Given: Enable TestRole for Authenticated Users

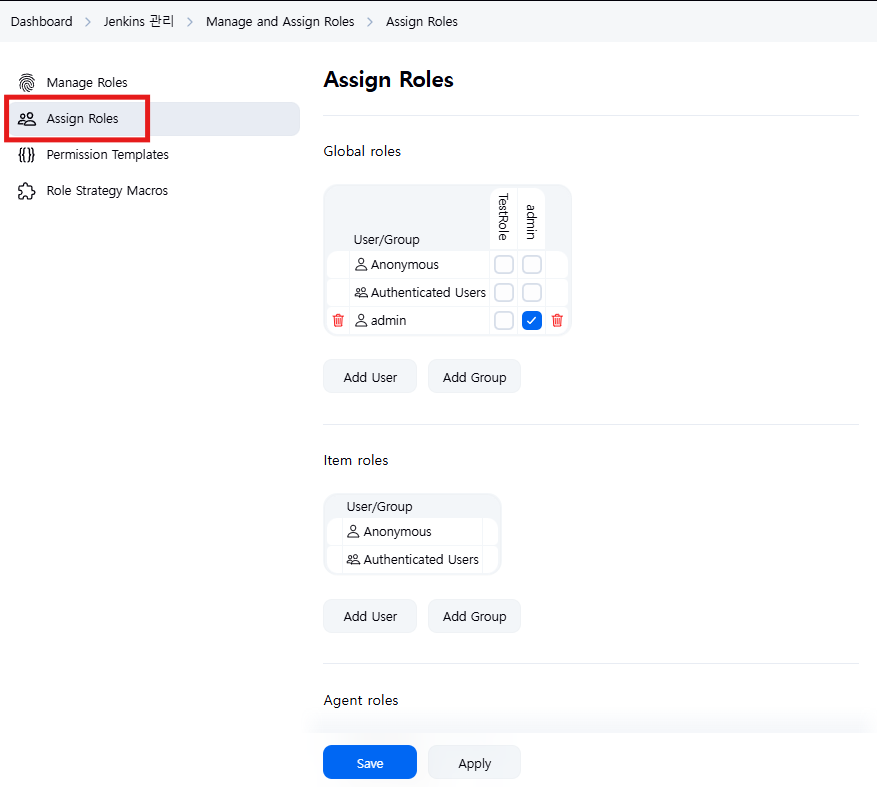Looking at the screenshot, I should 504,293.
